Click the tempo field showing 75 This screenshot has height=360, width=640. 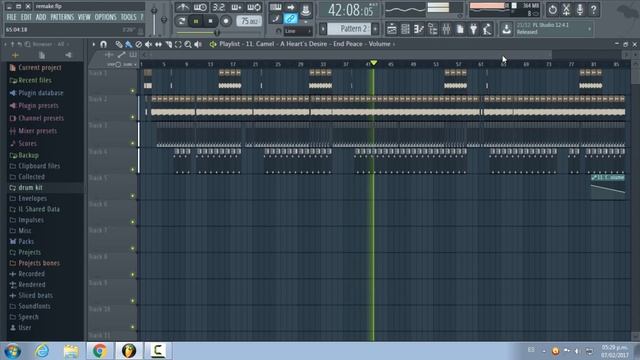pos(249,21)
